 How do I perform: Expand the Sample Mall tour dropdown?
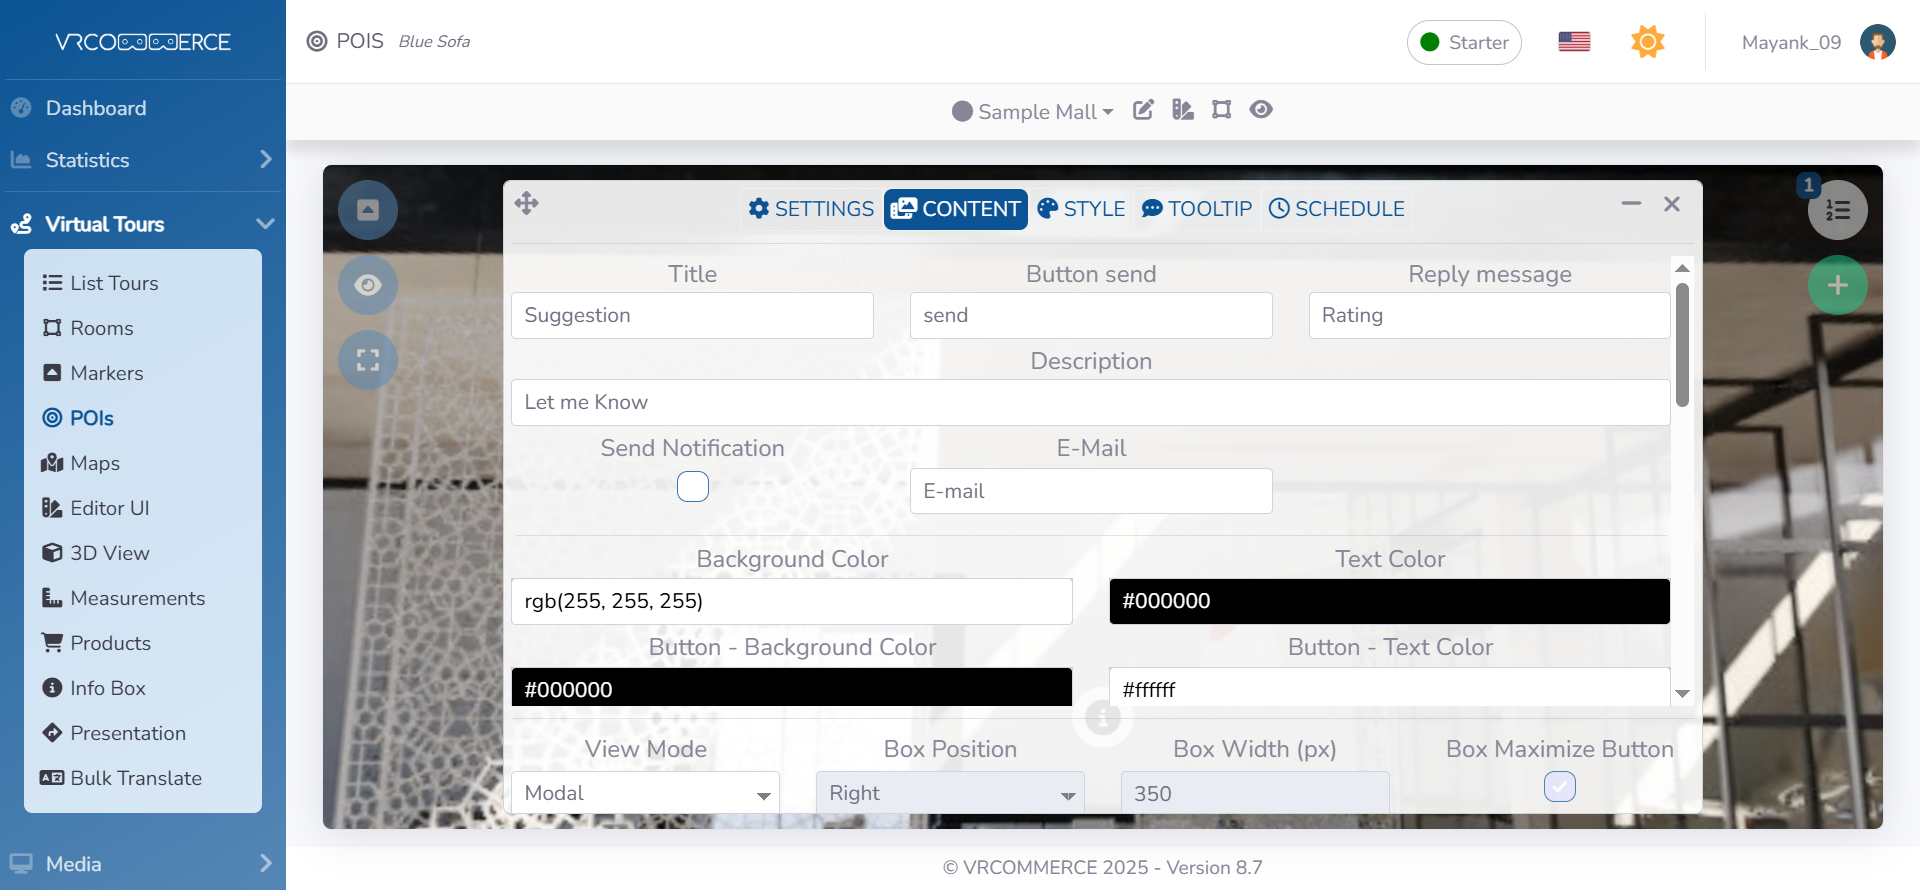coord(1034,112)
